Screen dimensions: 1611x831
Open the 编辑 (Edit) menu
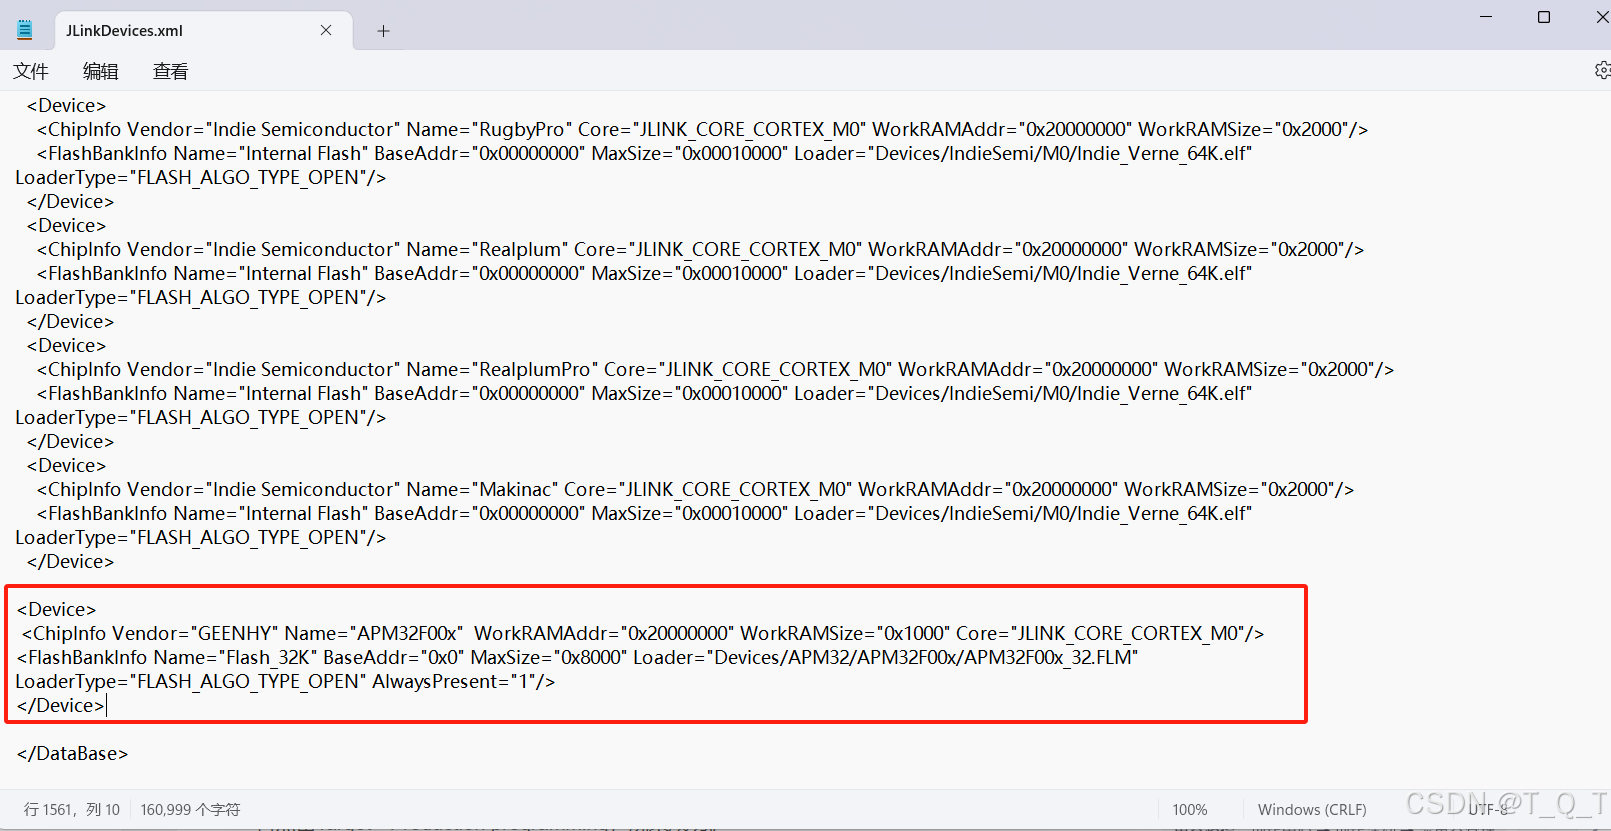[x=100, y=71]
